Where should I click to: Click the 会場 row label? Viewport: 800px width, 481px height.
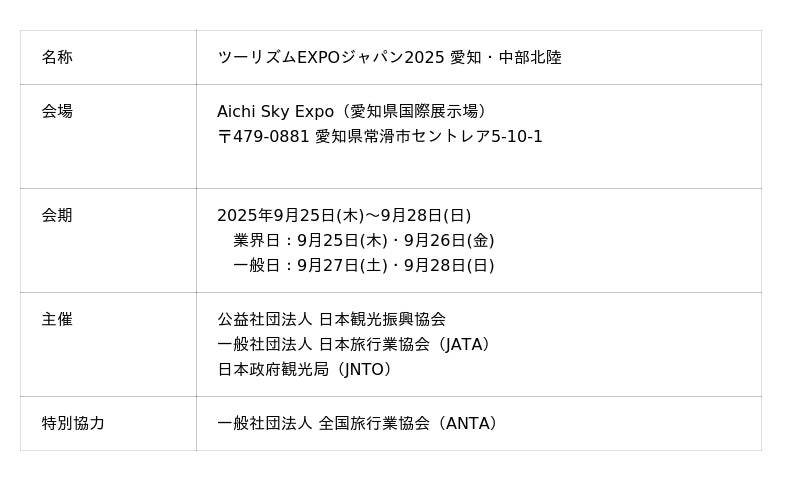click(57, 112)
